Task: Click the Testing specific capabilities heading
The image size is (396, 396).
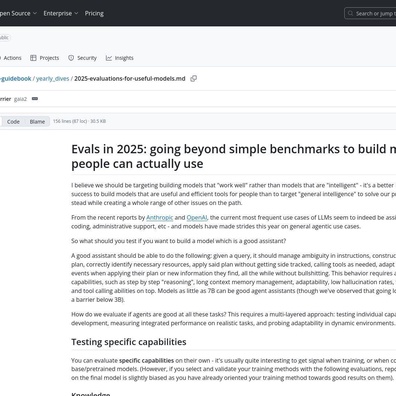Action: pyautogui.click(x=129, y=342)
